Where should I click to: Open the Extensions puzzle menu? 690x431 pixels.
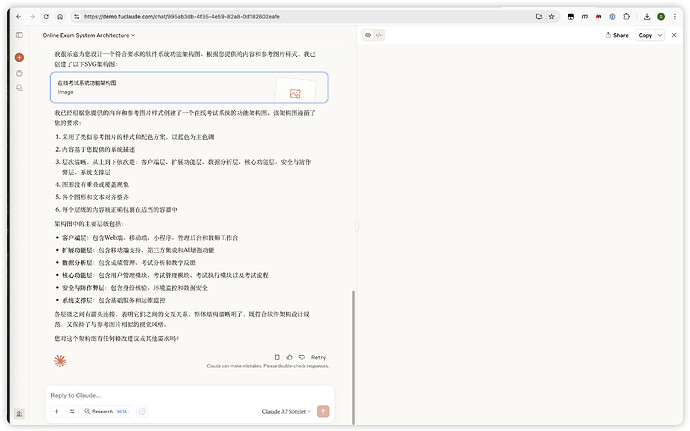pyautogui.click(x=626, y=17)
